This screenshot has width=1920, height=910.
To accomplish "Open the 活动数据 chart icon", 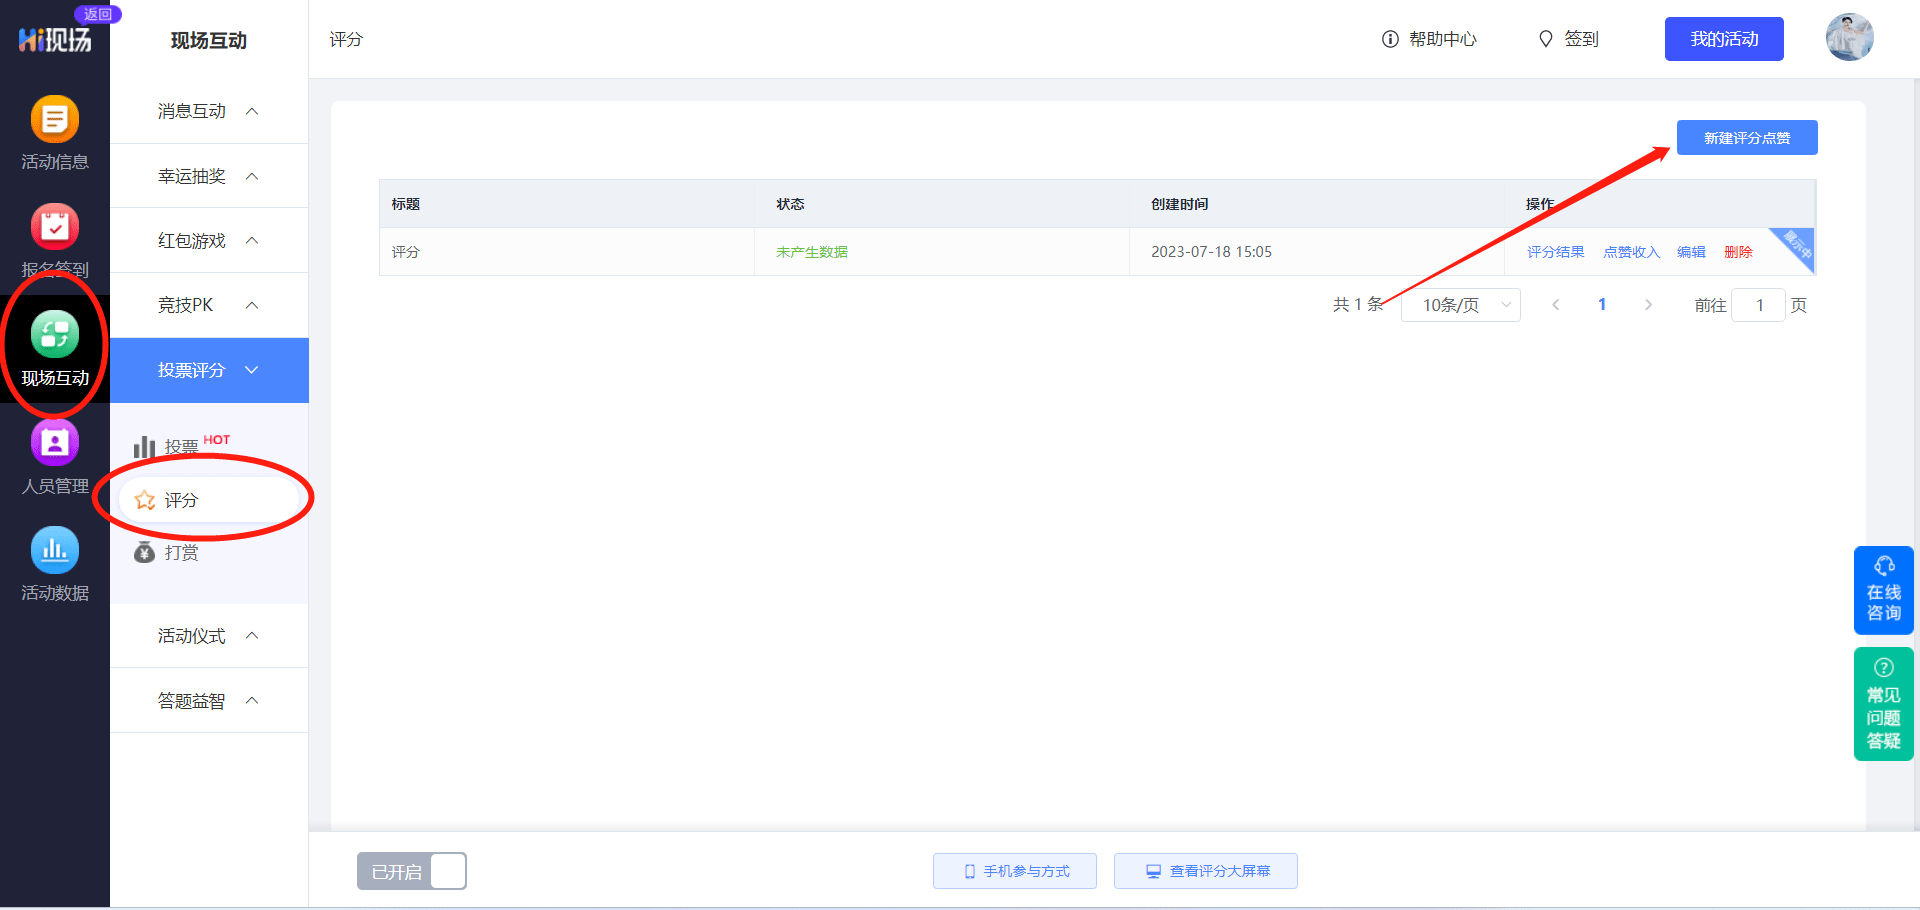I will click(55, 550).
